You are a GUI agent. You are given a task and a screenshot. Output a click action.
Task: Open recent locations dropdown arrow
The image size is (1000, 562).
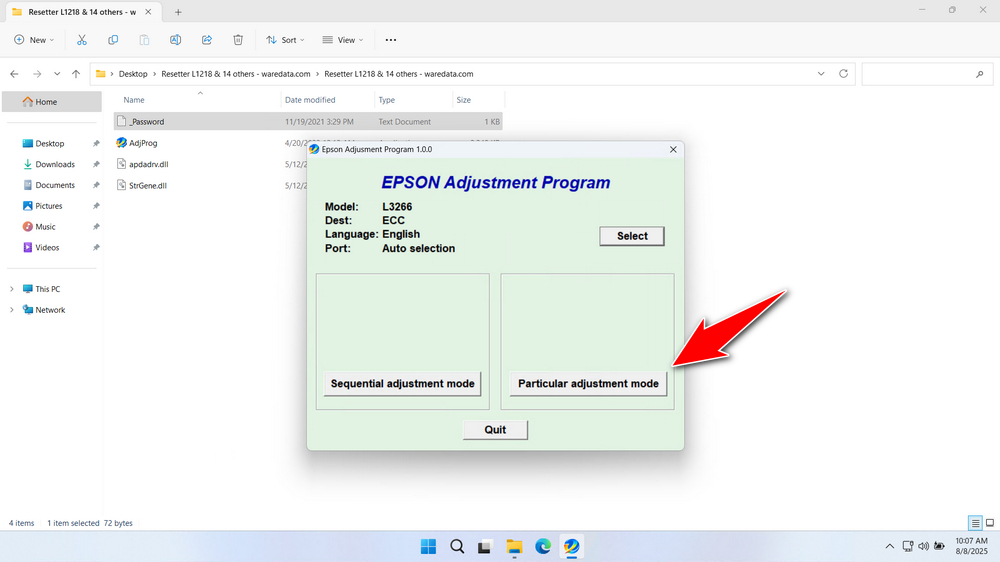57,74
